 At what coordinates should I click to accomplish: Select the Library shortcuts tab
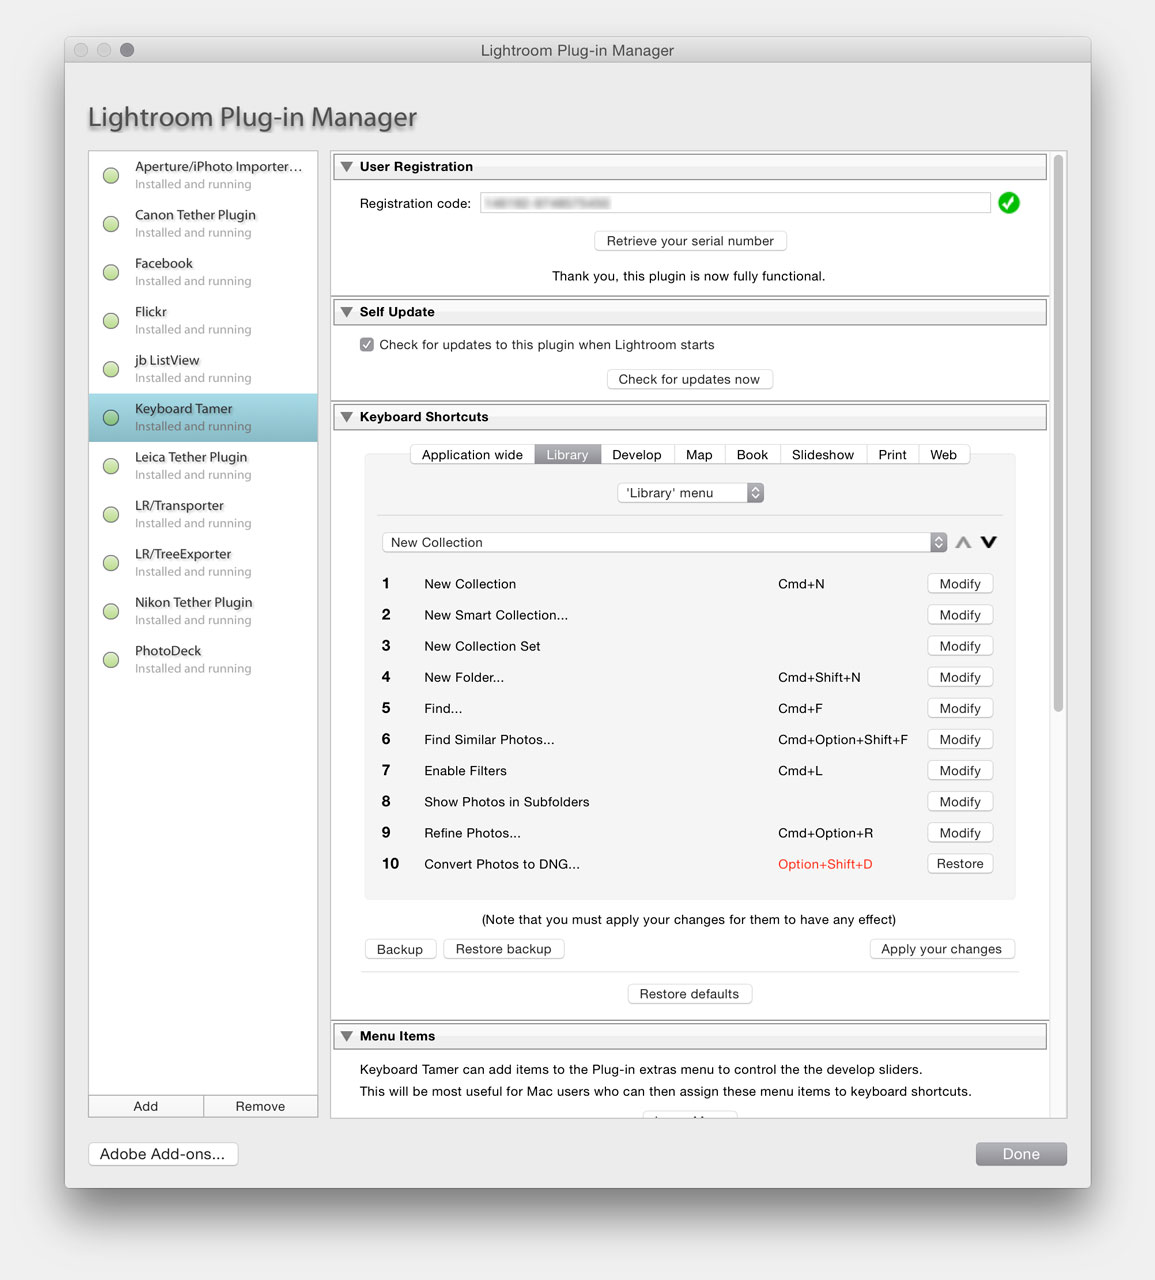point(567,455)
